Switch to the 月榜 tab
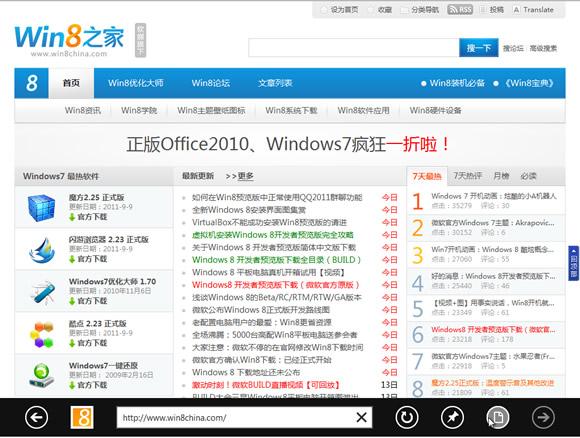Screen dimensions: 580x438 501,176
